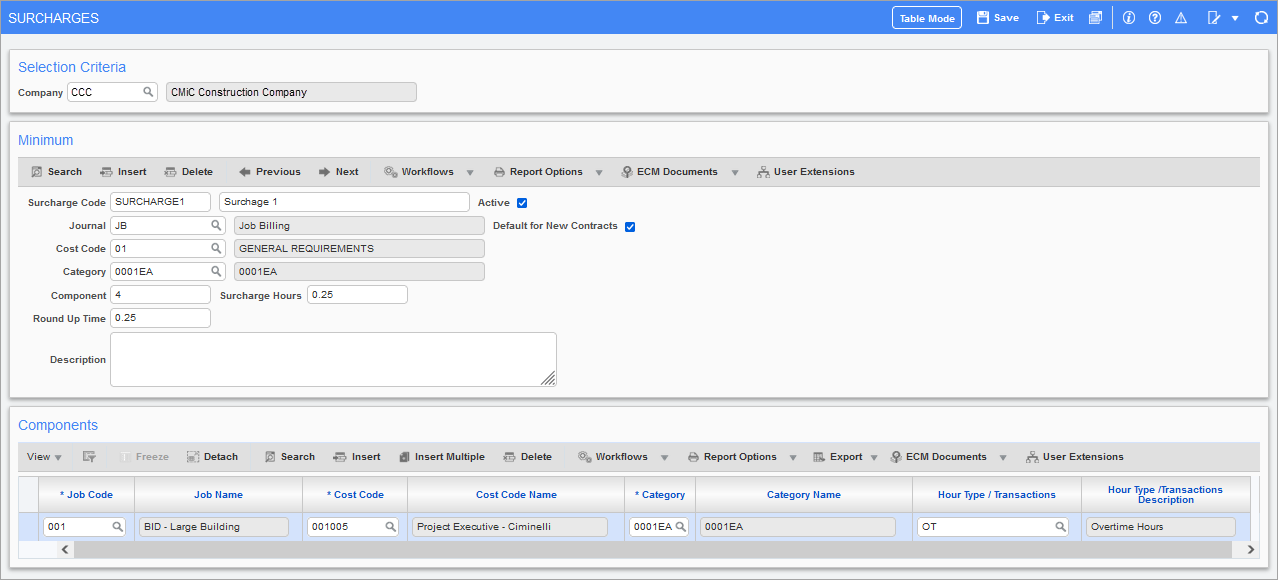Uncheck the Active checkbox
This screenshot has width=1278, height=580.
click(x=522, y=202)
